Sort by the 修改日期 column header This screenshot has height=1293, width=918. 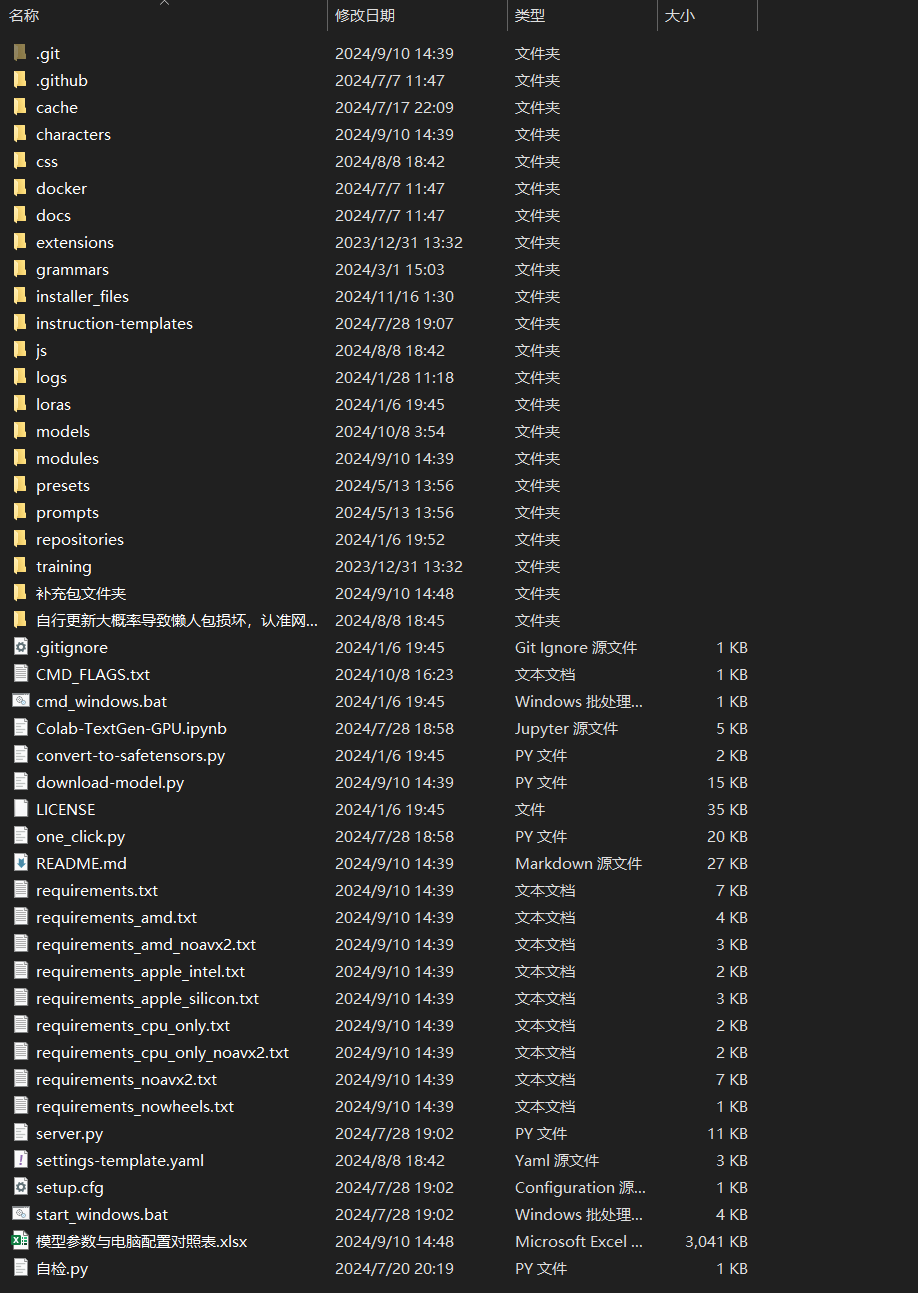365,15
